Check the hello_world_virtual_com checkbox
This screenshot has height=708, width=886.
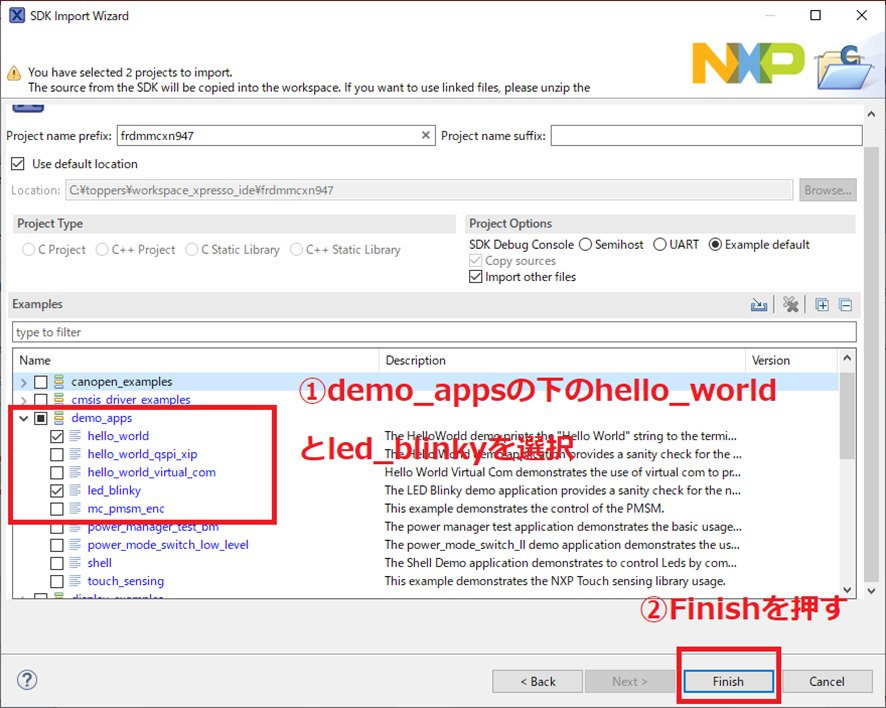pos(57,472)
